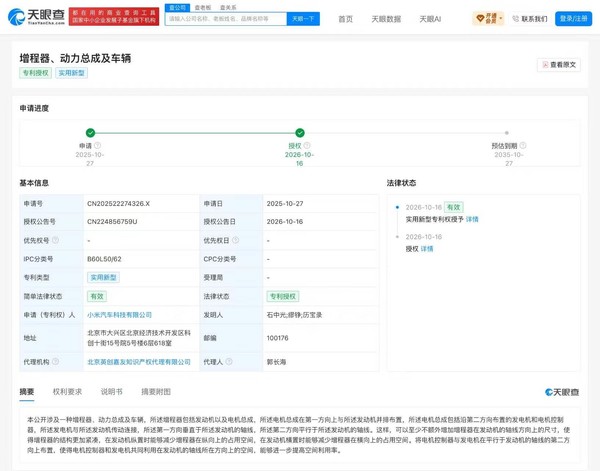Select the 查老板 search tab
600x471 pixels.
pyautogui.click(x=202, y=7)
